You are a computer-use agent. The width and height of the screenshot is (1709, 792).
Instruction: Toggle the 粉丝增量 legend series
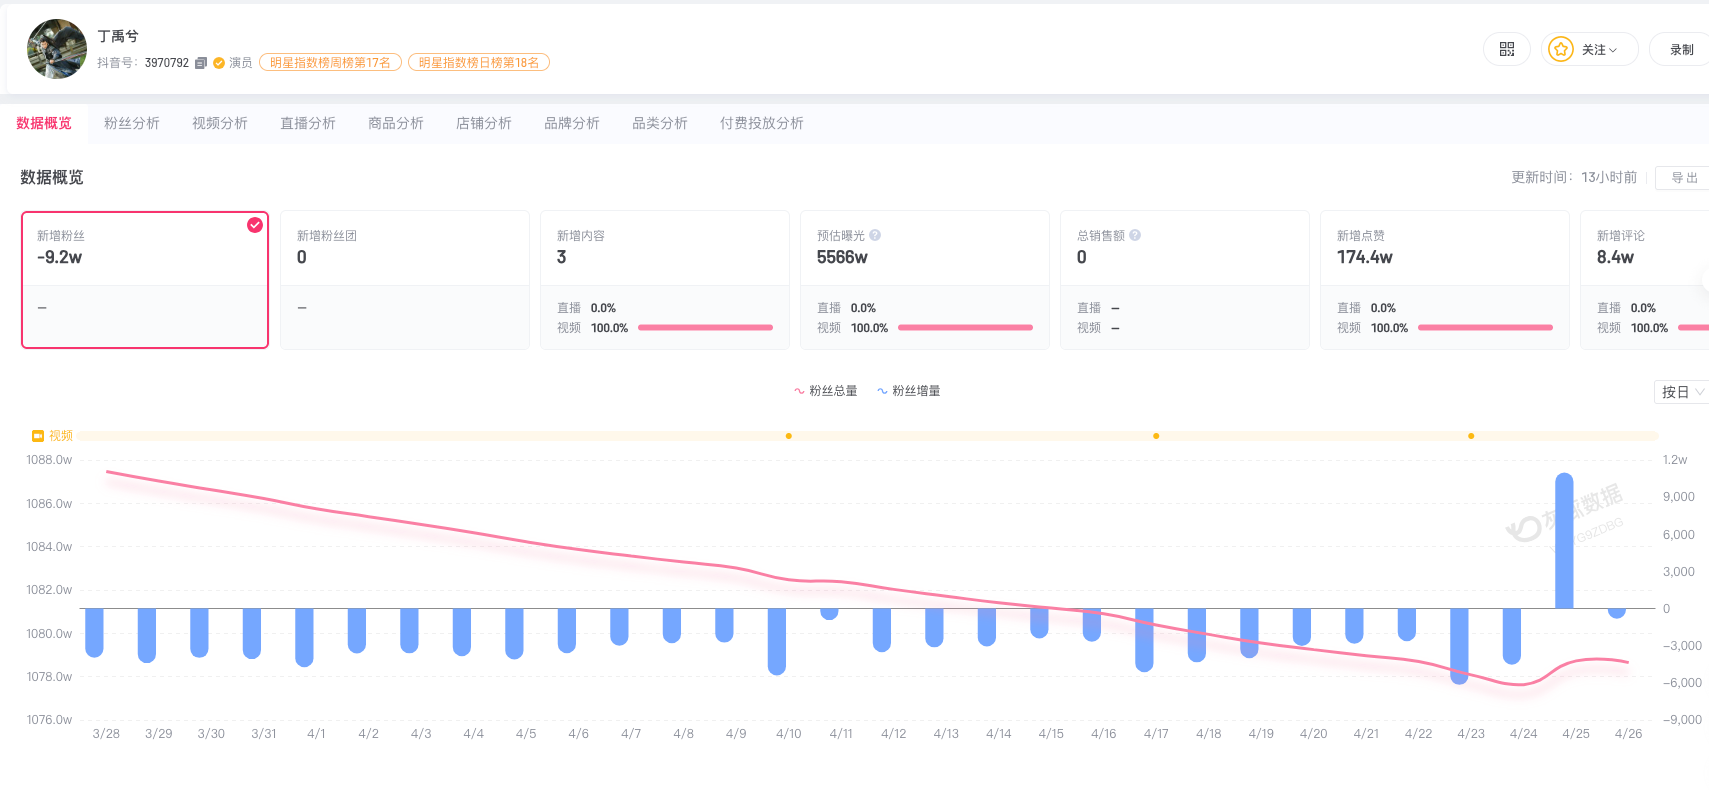coord(908,391)
